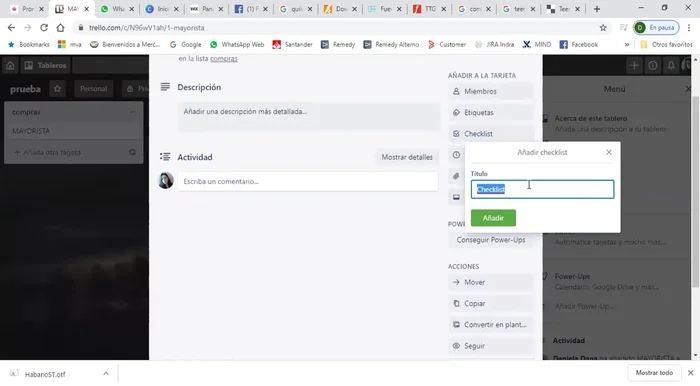Open Otros favoritos folder
The image size is (700, 386).
[x=666, y=45]
